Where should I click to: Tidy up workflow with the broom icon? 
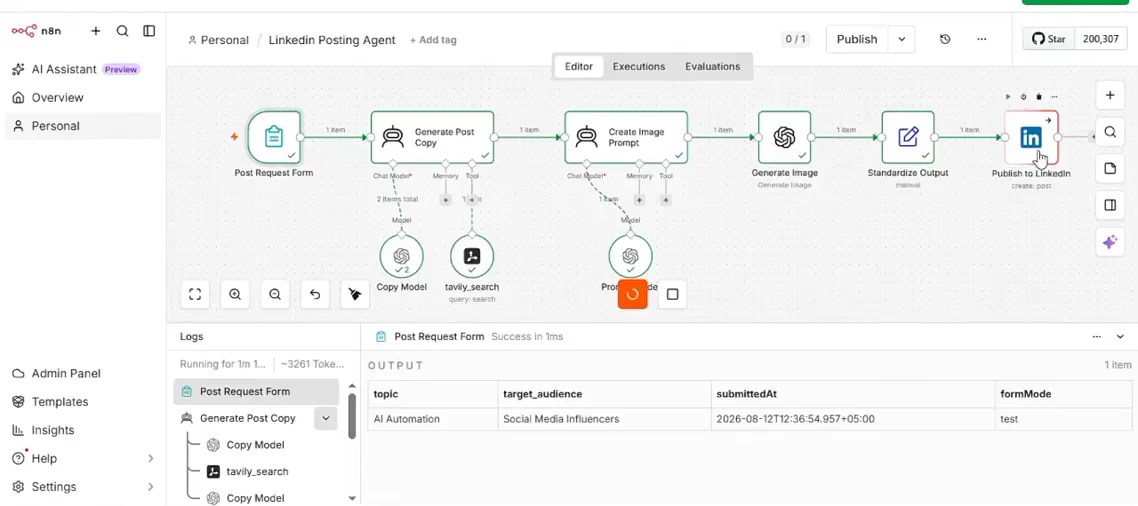point(355,294)
